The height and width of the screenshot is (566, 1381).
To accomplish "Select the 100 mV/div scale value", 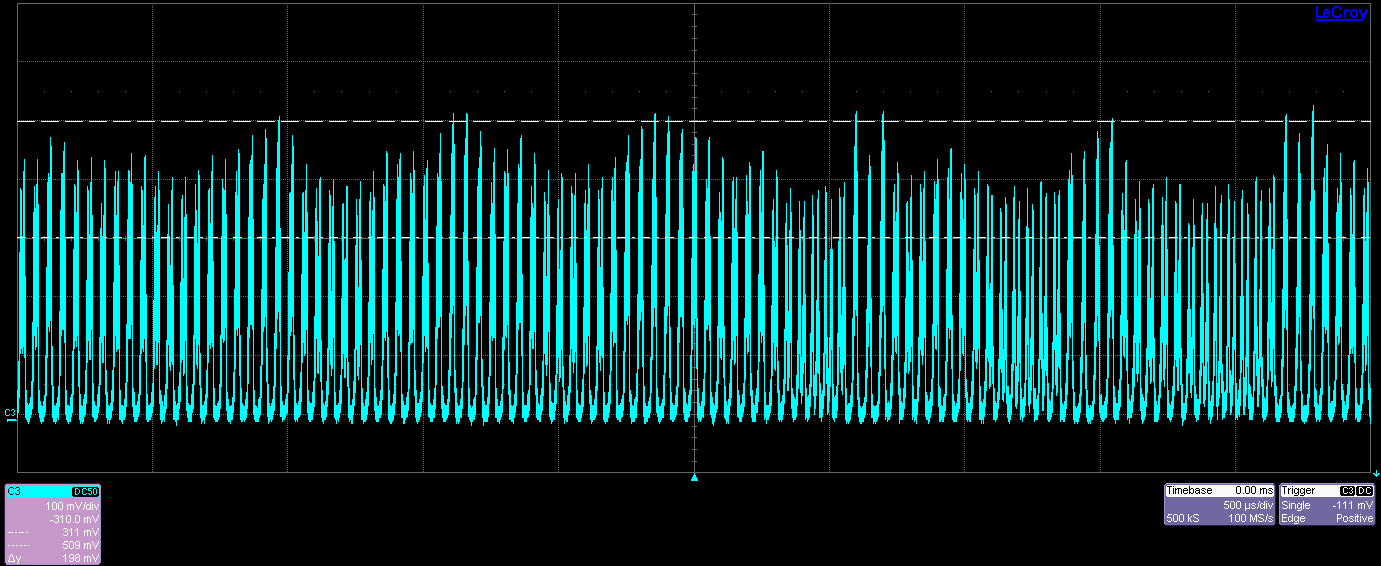I will click(72, 506).
